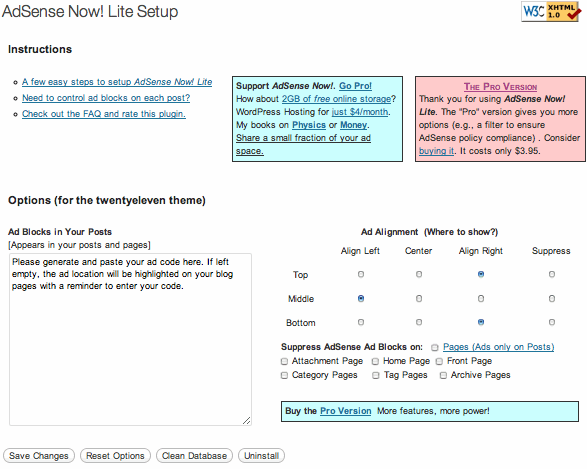Click the 'Pro Version' link in the buy banner
The image size is (587, 469).
tap(346, 411)
